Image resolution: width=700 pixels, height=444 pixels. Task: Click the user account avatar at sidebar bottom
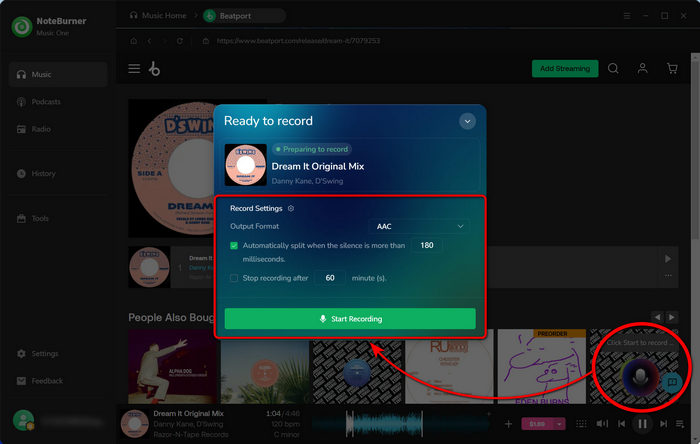[x=23, y=420]
